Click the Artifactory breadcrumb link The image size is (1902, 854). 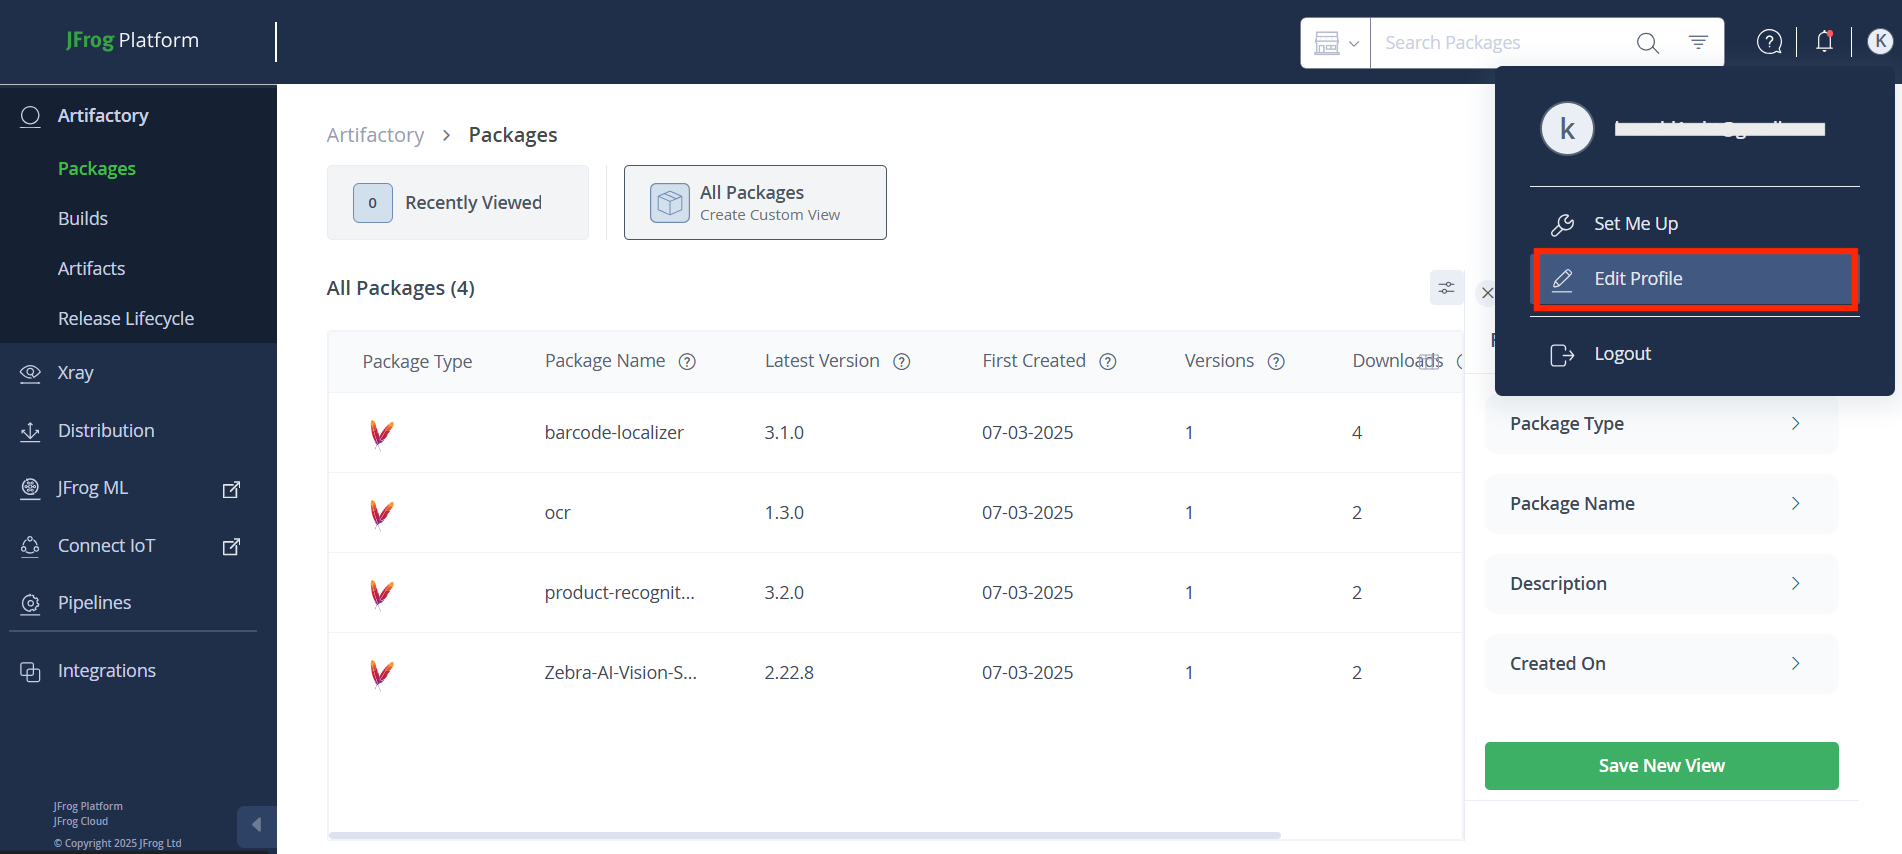click(375, 135)
